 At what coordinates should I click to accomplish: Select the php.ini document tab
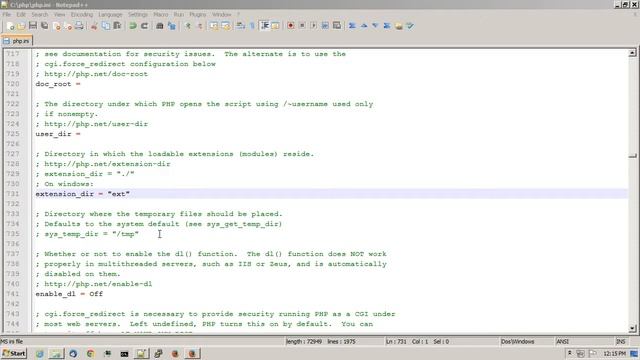pos(17,41)
